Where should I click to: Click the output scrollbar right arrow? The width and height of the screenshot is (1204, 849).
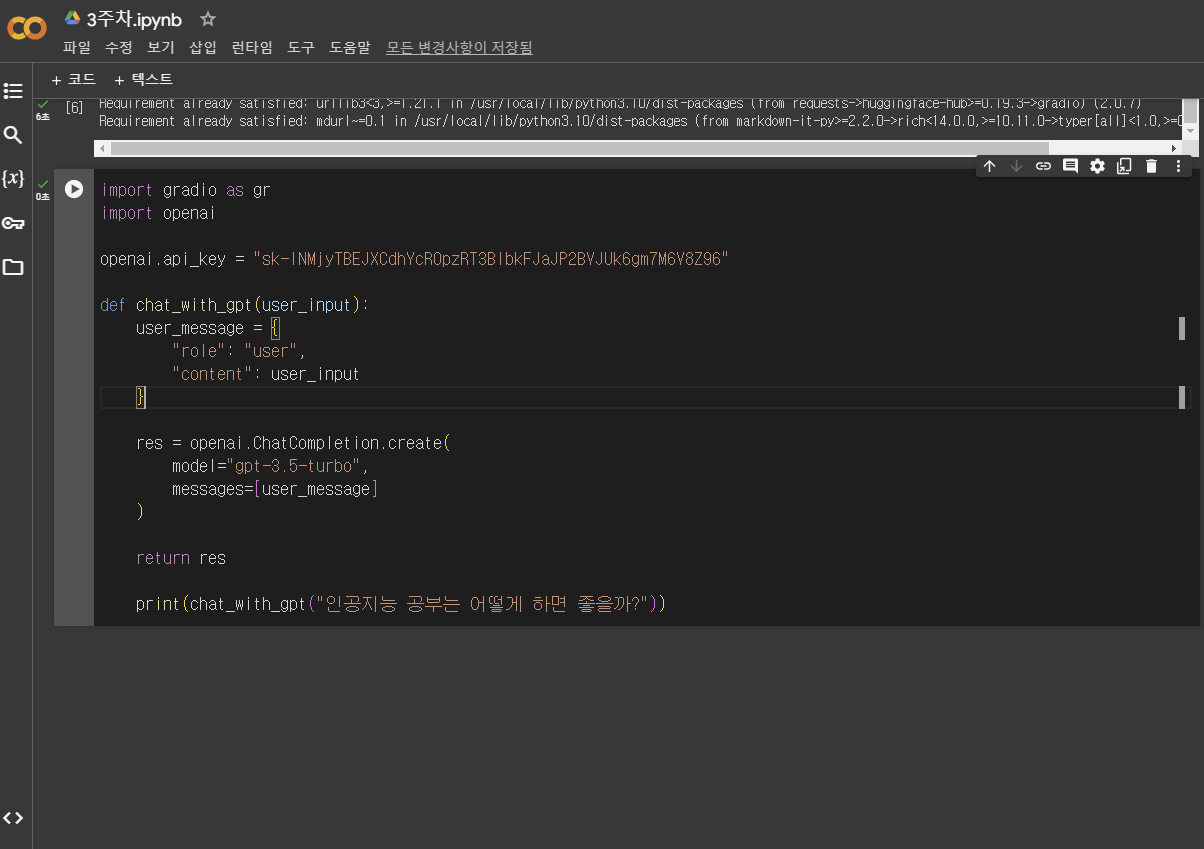[x=1174, y=148]
